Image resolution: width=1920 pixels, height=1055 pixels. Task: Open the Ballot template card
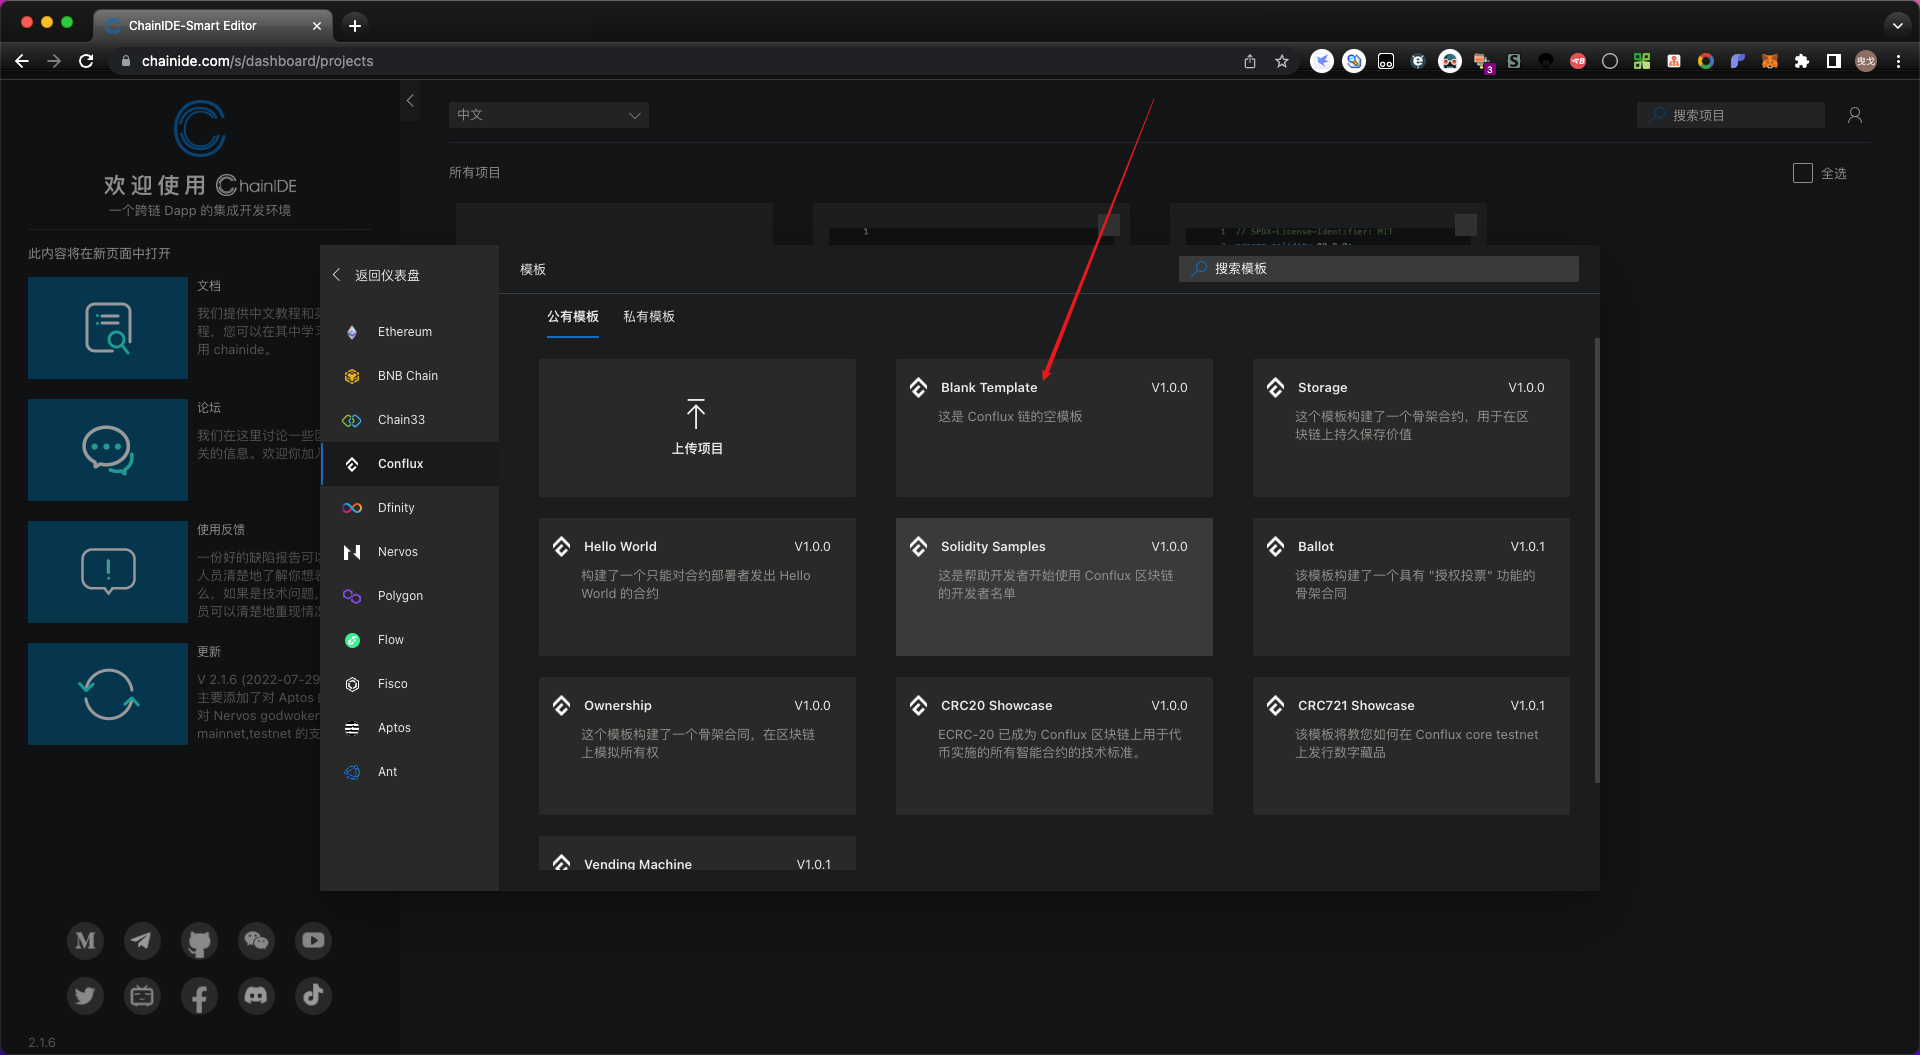click(1411, 587)
